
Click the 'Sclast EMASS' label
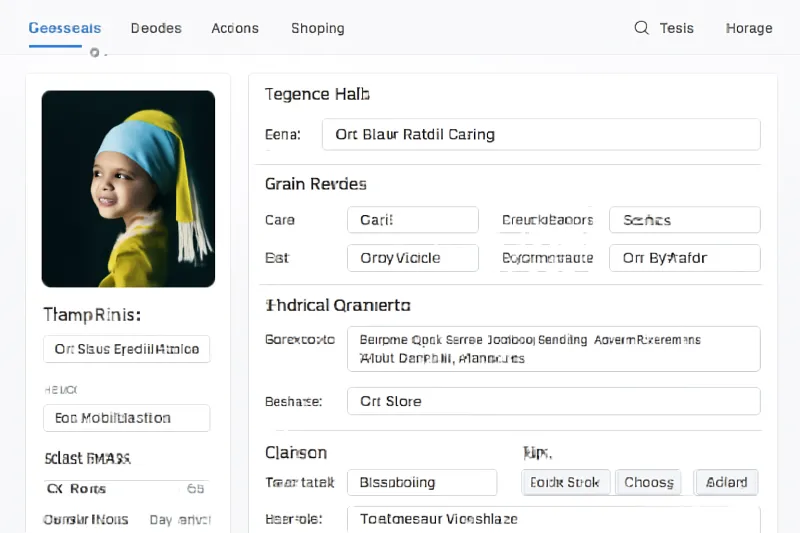click(x=87, y=458)
